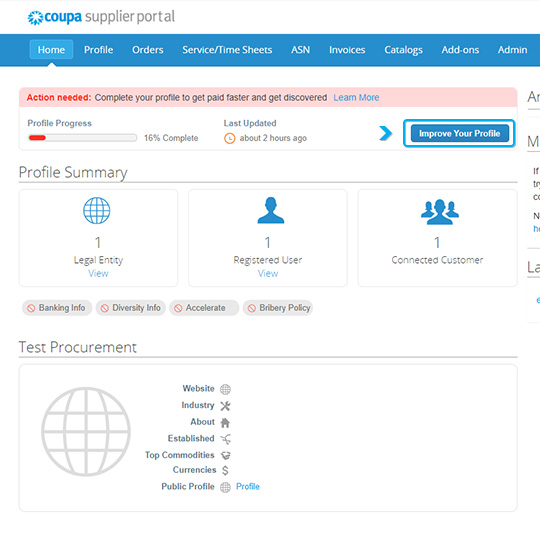The height and width of the screenshot is (540, 540).
Task: Click the Accelerate badge
Action: coord(204,308)
